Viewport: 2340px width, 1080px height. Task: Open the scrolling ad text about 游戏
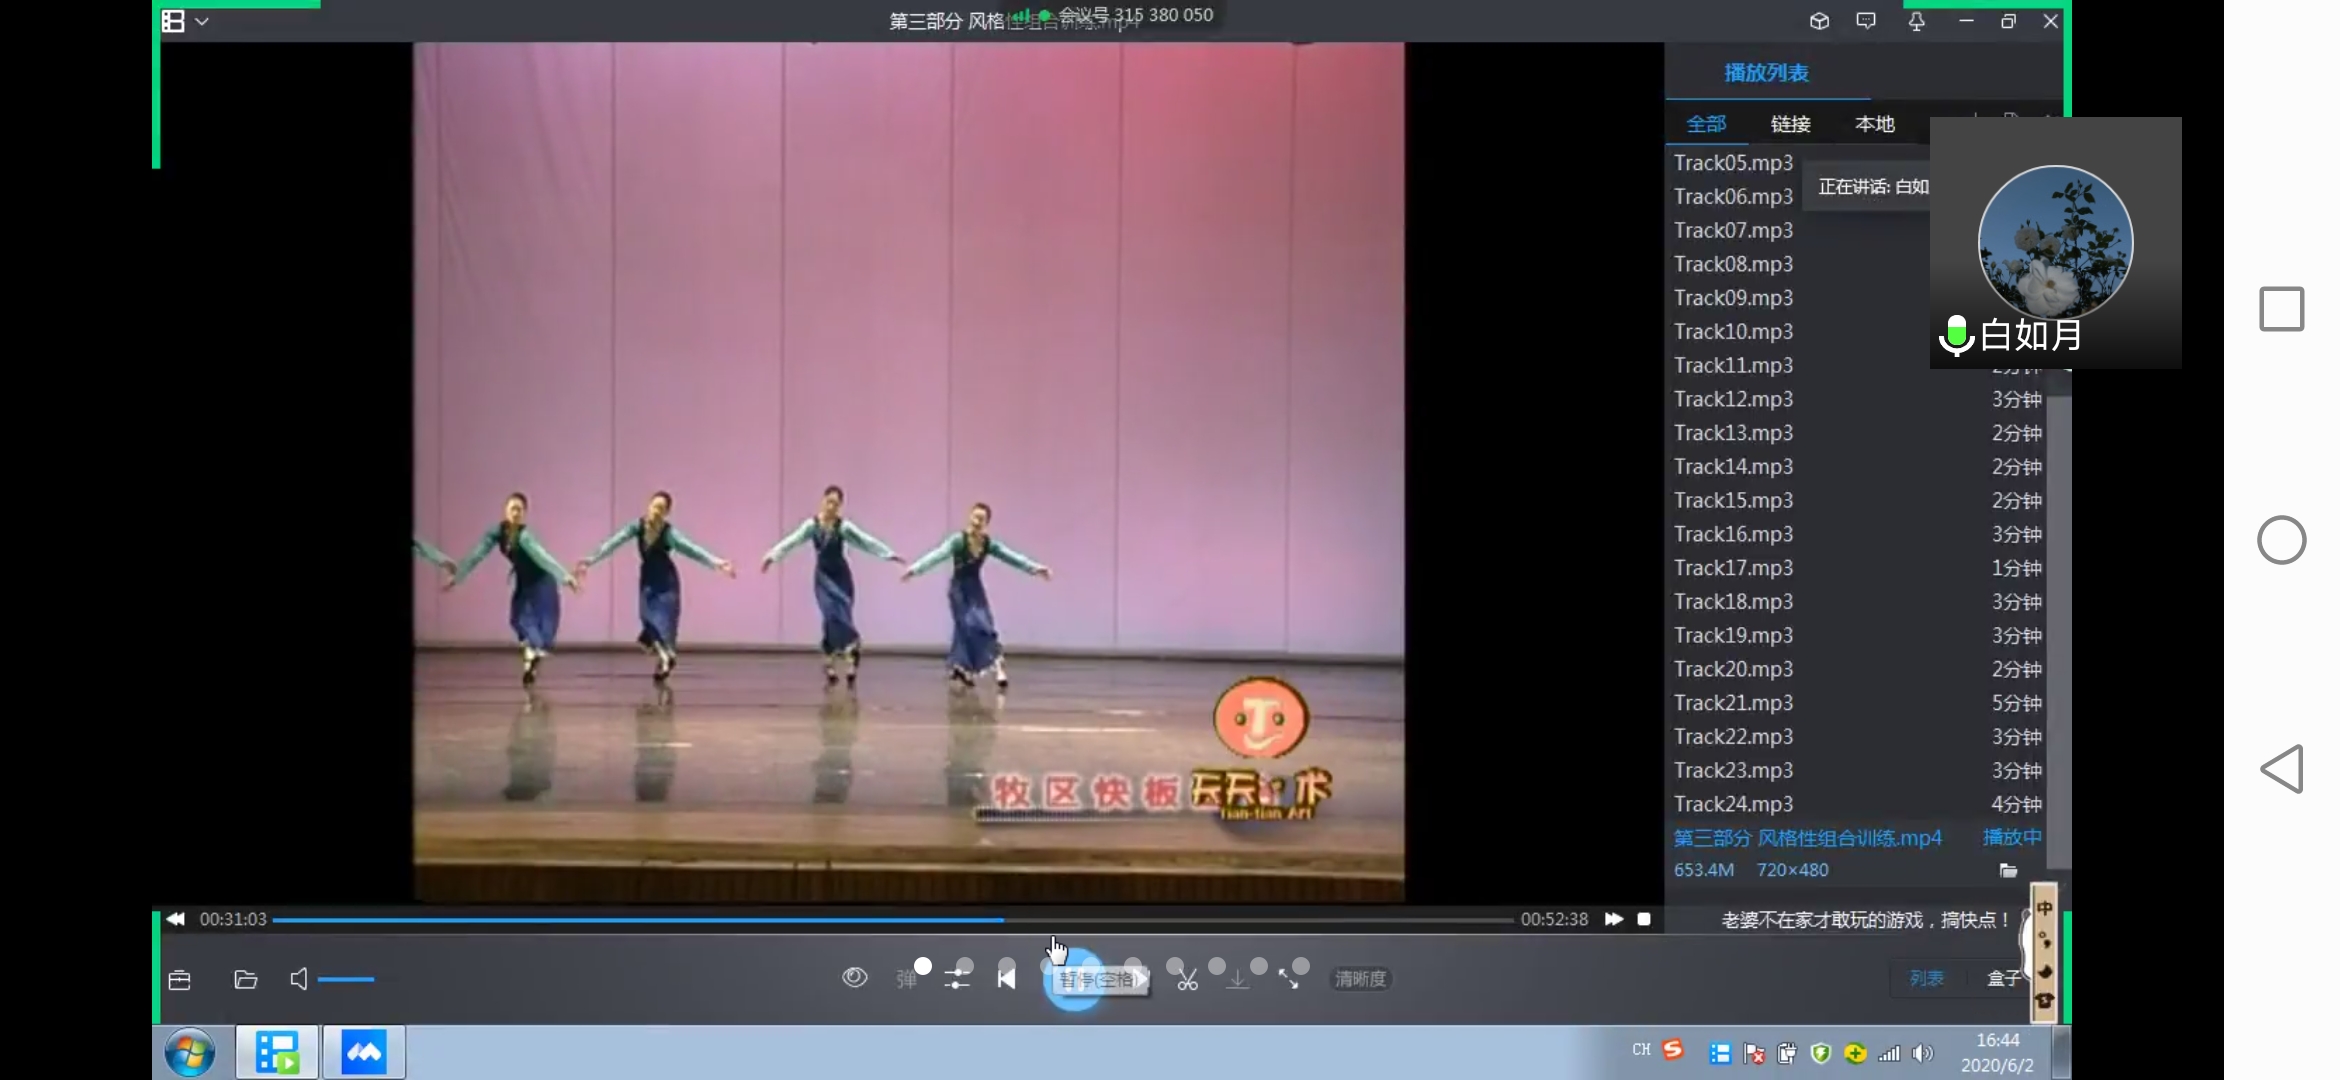coord(1865,920)
